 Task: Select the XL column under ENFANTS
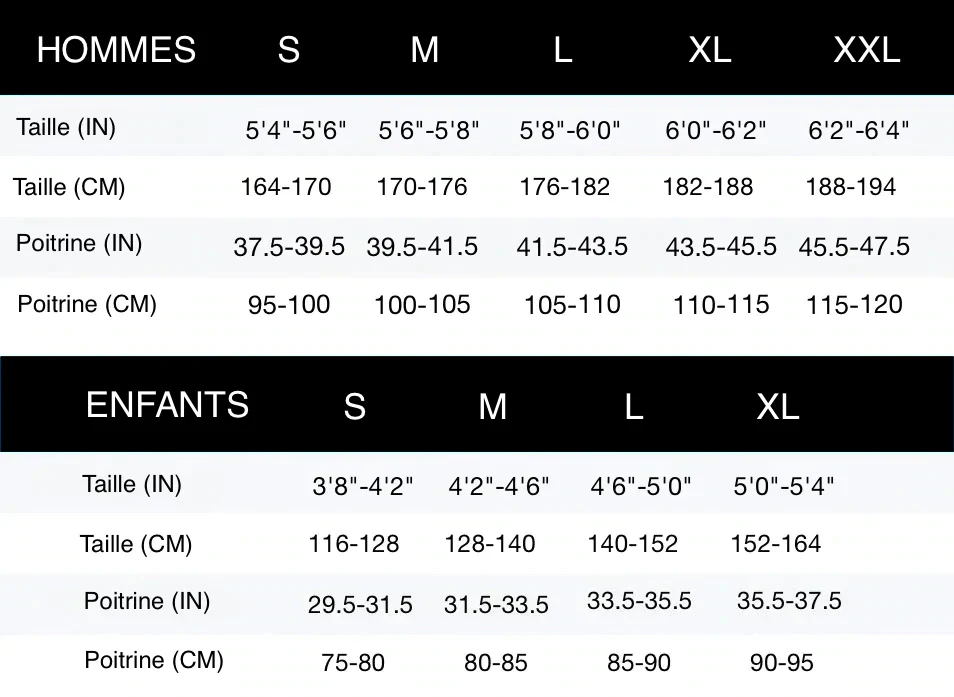point(778,406)
